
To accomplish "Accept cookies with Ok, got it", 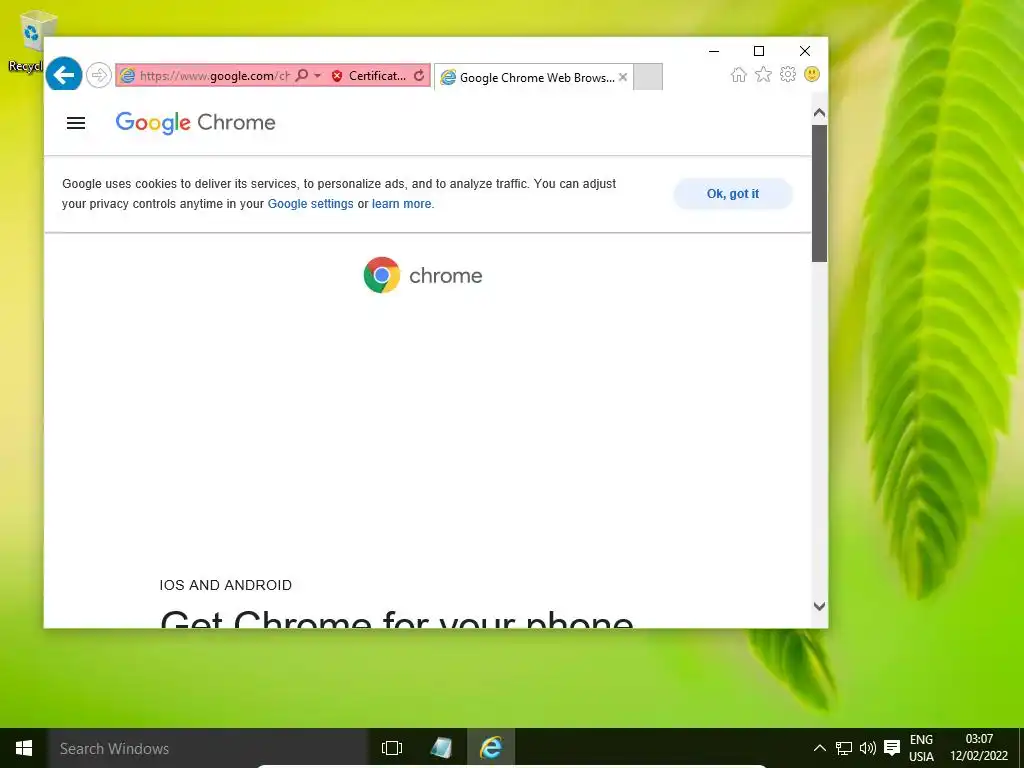I will click(x=733, y=194).
